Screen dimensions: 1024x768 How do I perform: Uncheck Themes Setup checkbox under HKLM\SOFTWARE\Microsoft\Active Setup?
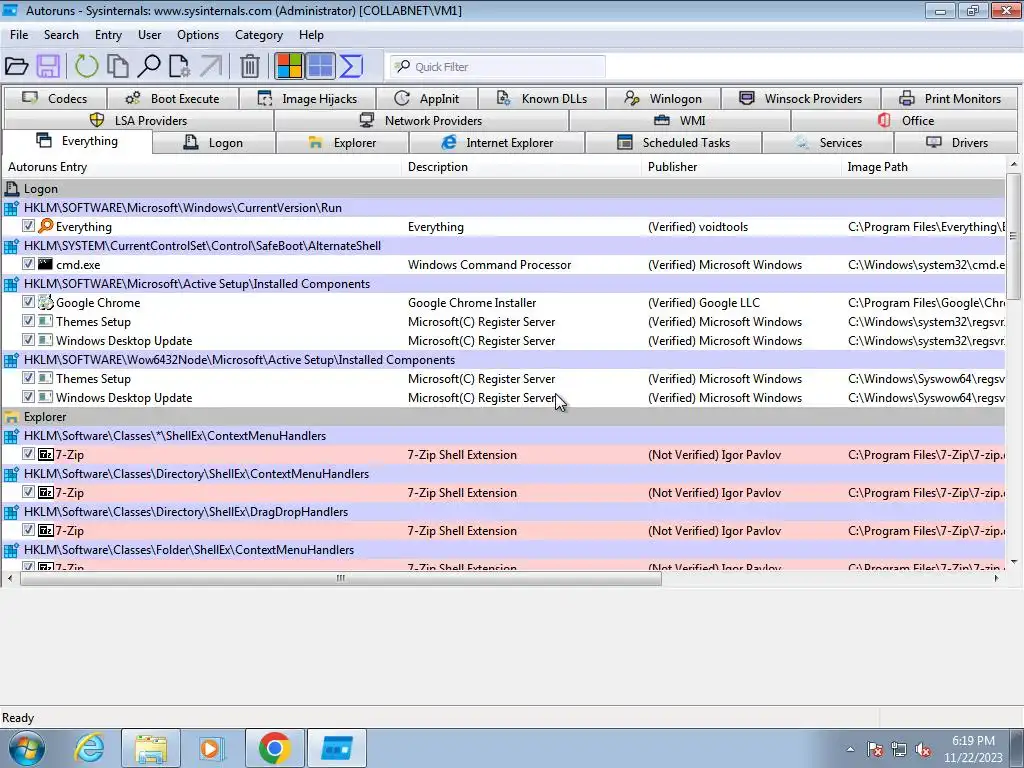click(28, 321)
